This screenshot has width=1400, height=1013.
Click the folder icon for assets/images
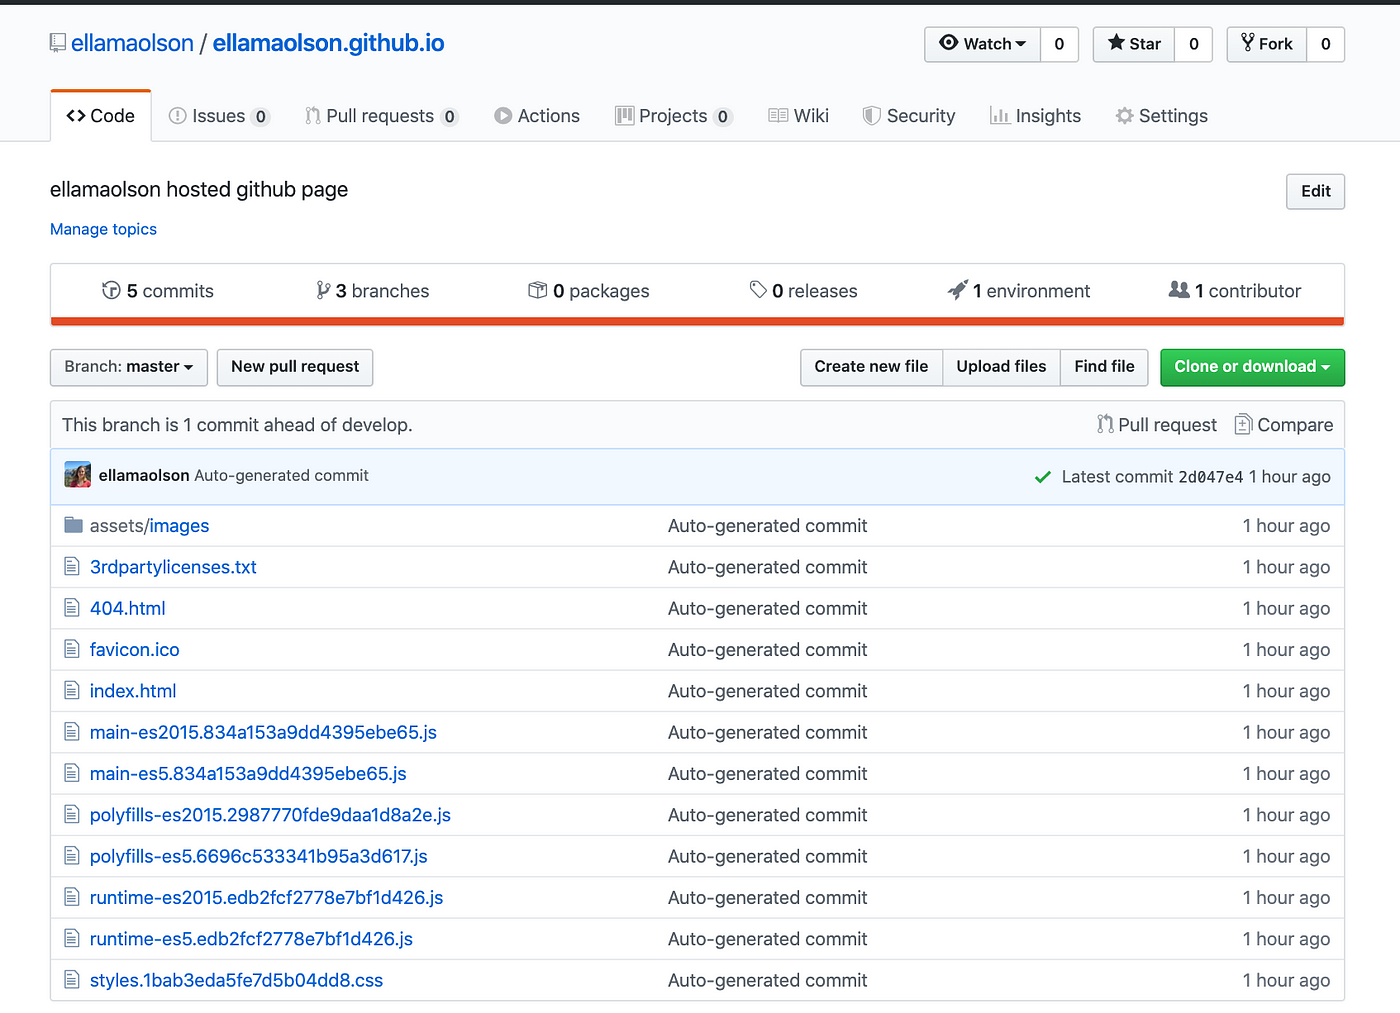click(x=73, y=525)
